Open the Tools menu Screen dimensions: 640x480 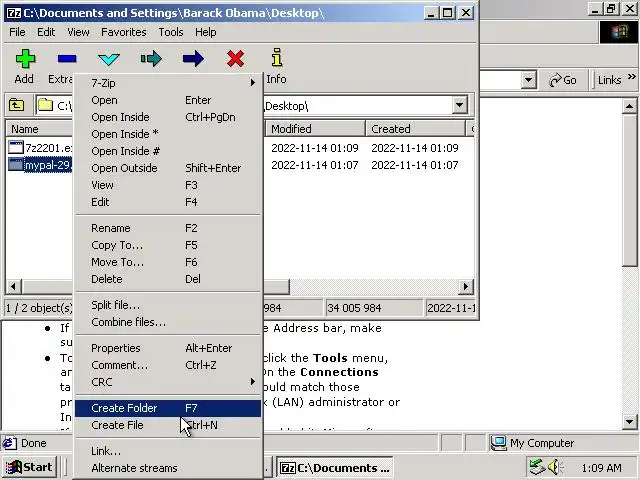click(x=171, y=32)
